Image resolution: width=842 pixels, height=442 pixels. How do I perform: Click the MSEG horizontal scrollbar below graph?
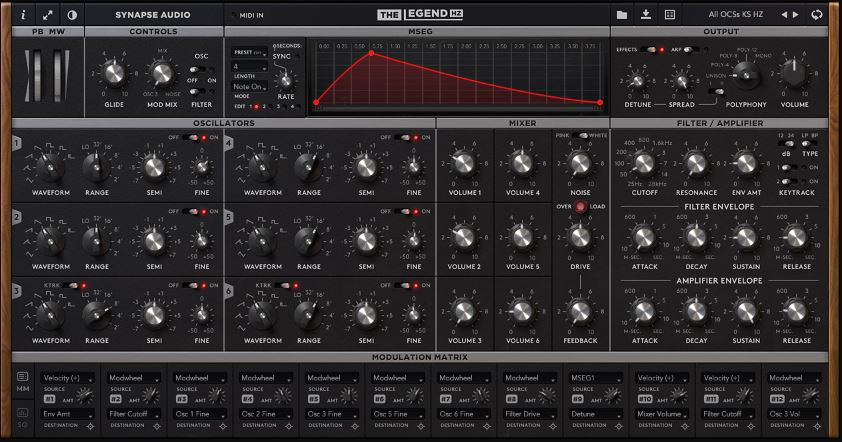click(458, 108)
